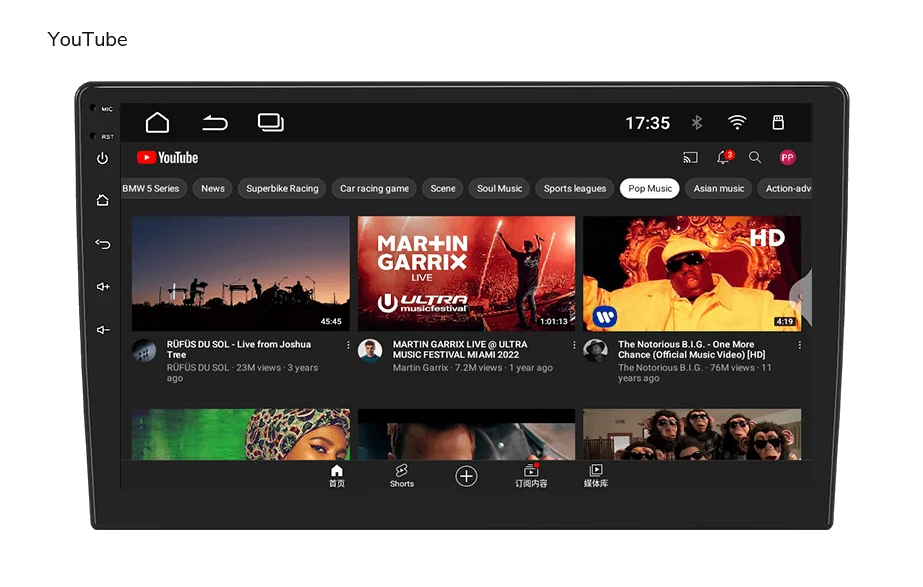
Task: Open the monkeys with sunglasses thumbnail
Action: coord(692,435)
